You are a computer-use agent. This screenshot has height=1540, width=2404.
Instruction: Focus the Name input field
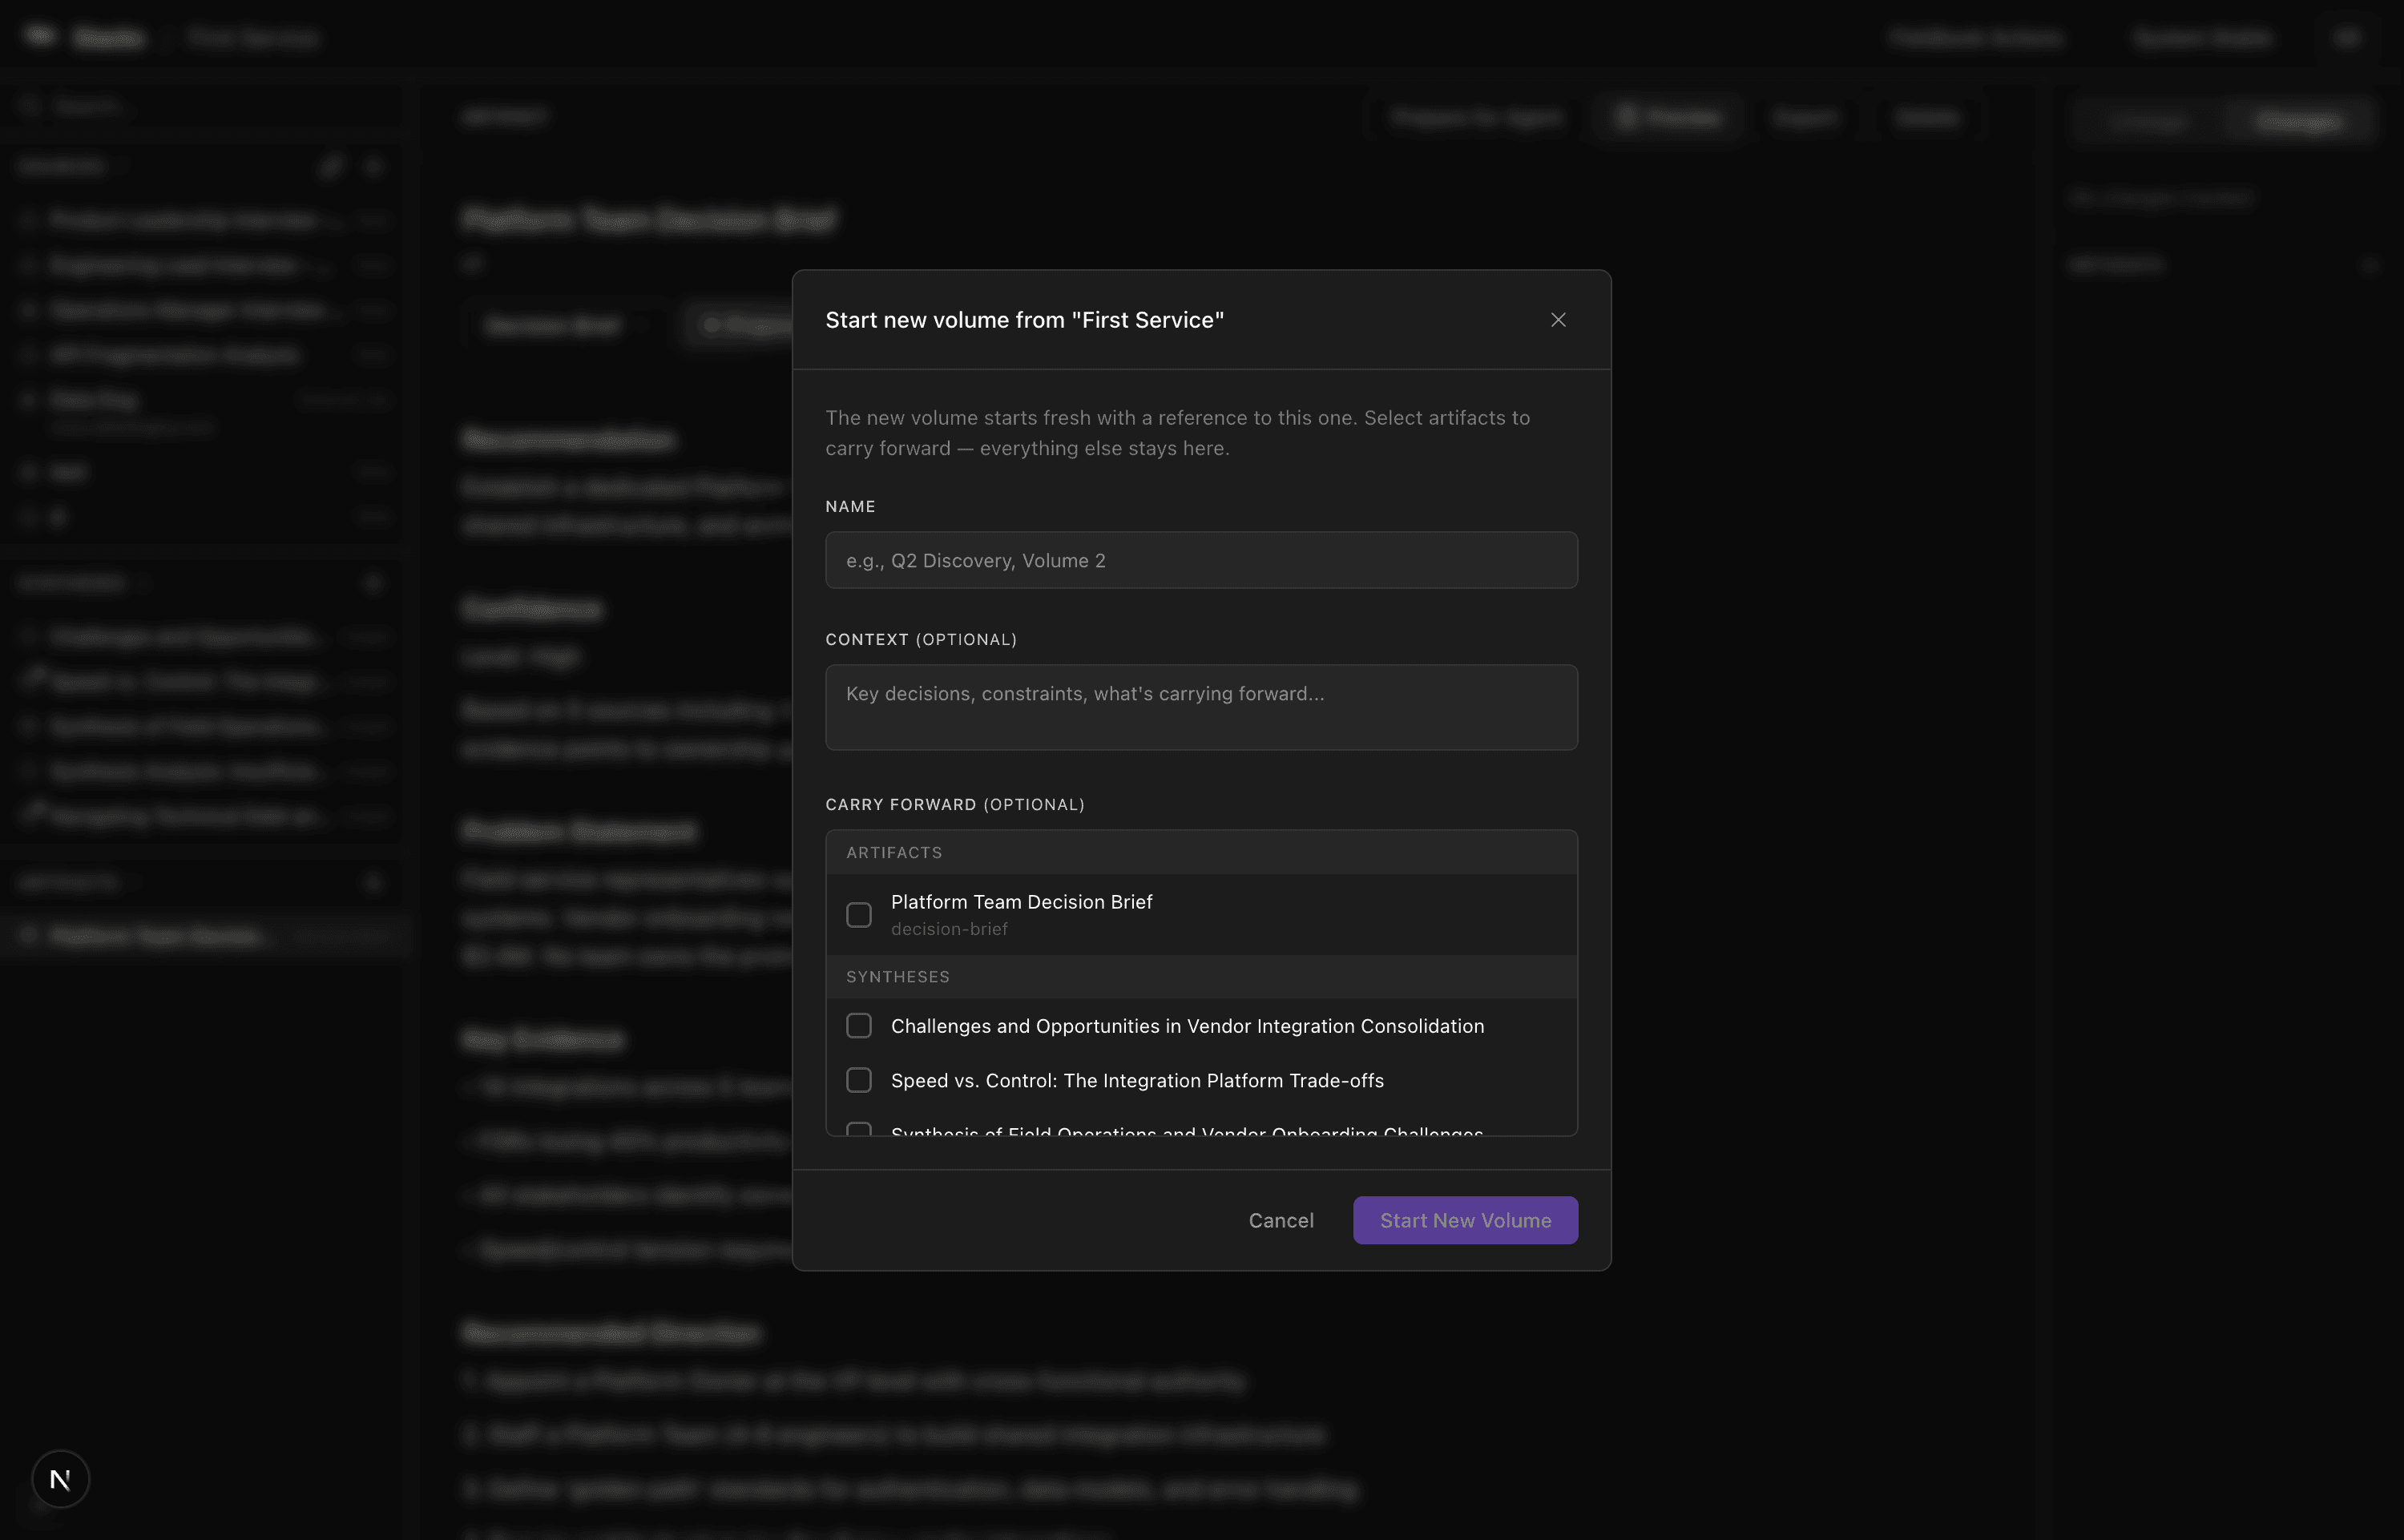[x=1200, y=560]
